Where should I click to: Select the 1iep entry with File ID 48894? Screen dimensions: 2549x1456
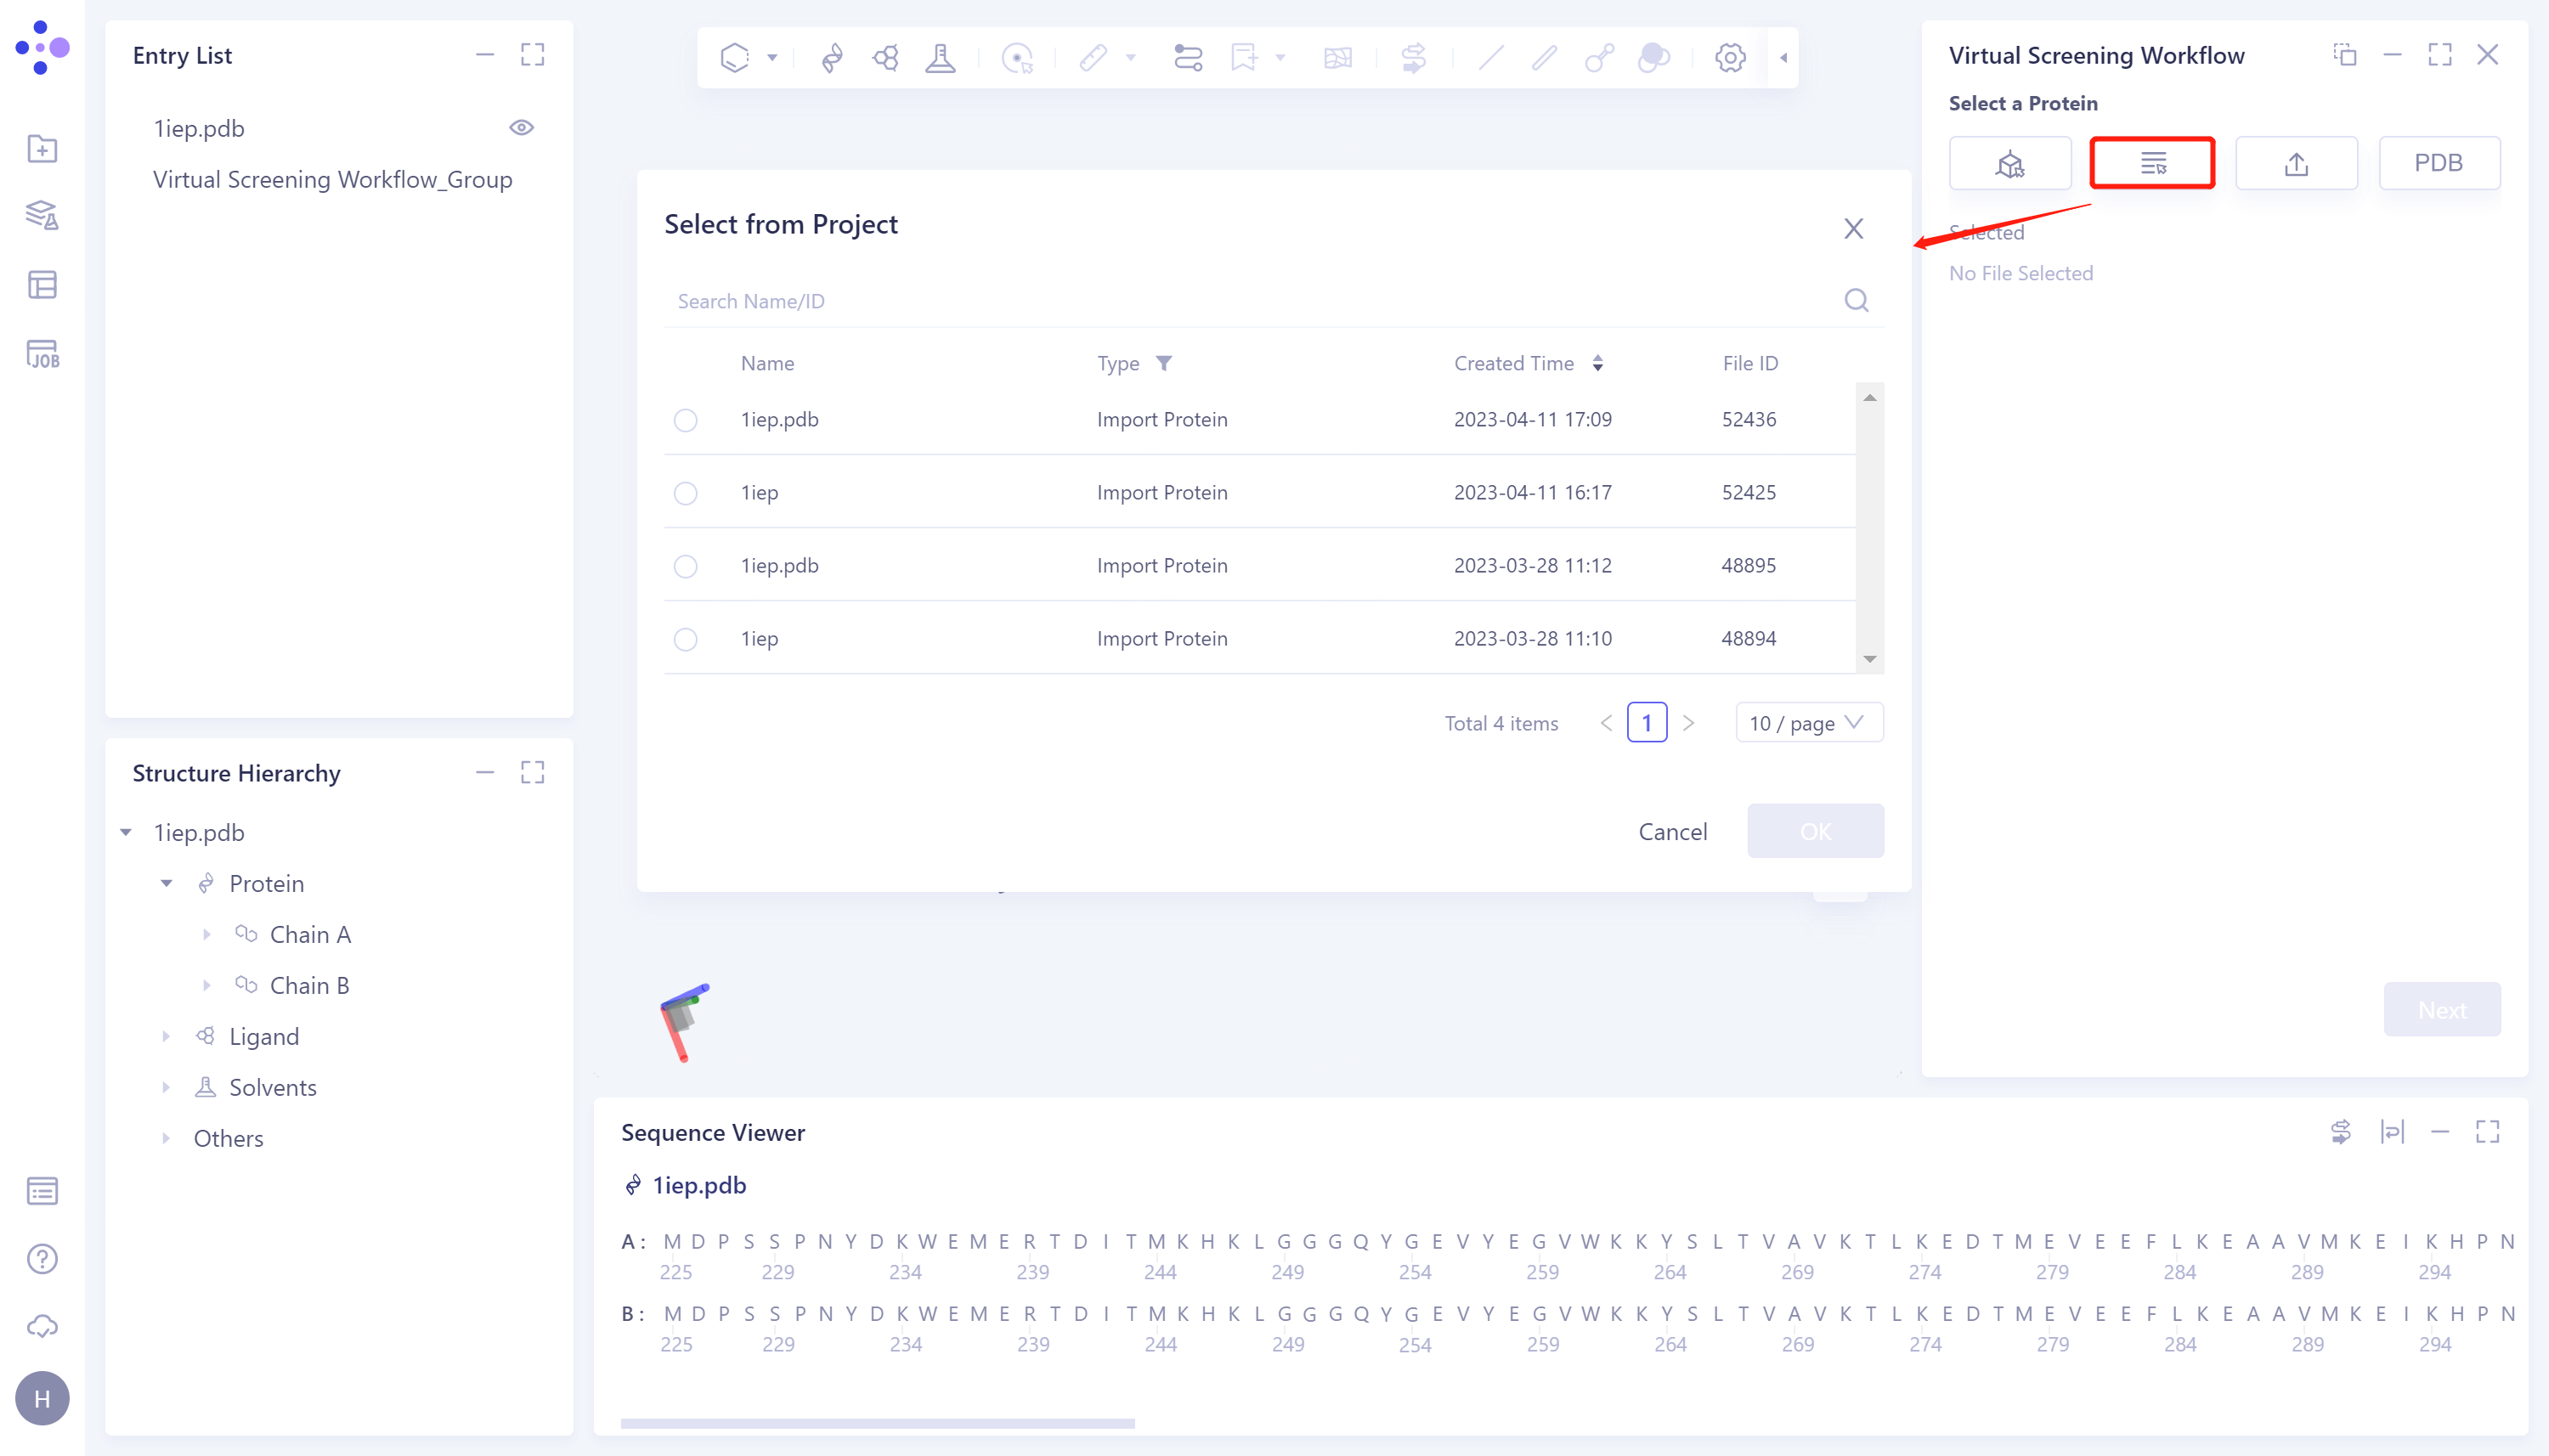685,638
